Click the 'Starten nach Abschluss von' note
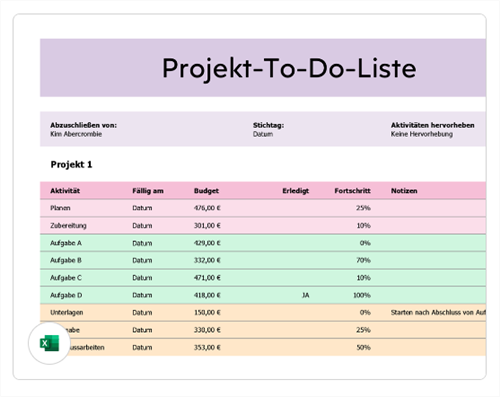The image size is (500, 397). pos(438,312)
